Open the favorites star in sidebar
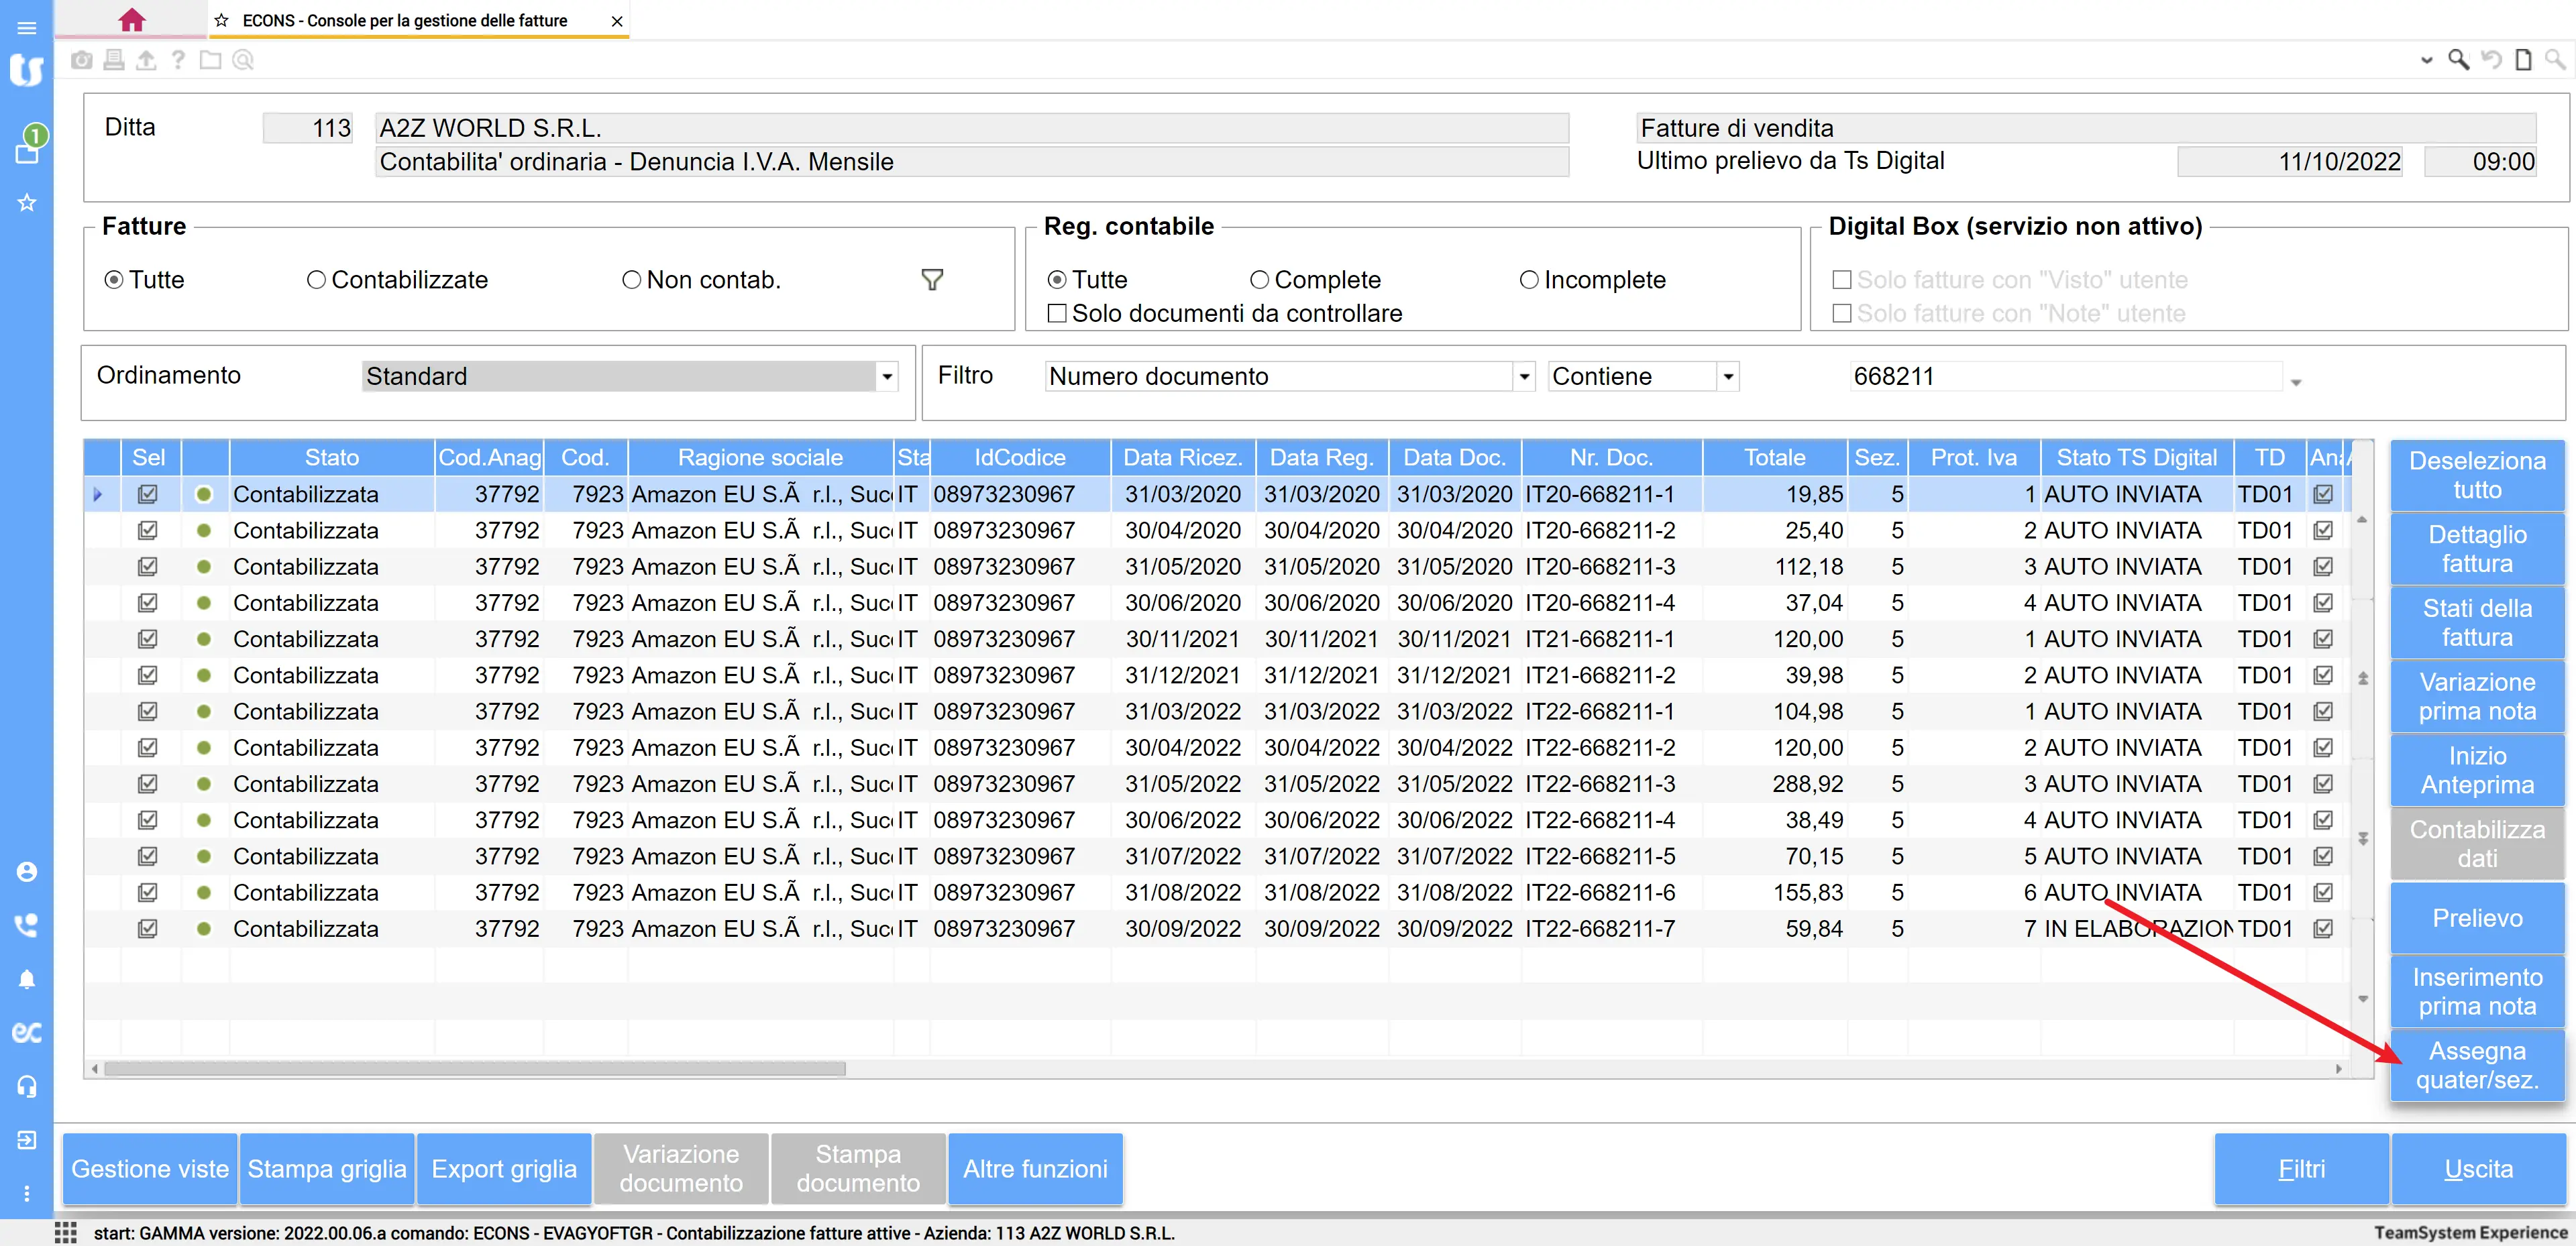 coord(27,203)
